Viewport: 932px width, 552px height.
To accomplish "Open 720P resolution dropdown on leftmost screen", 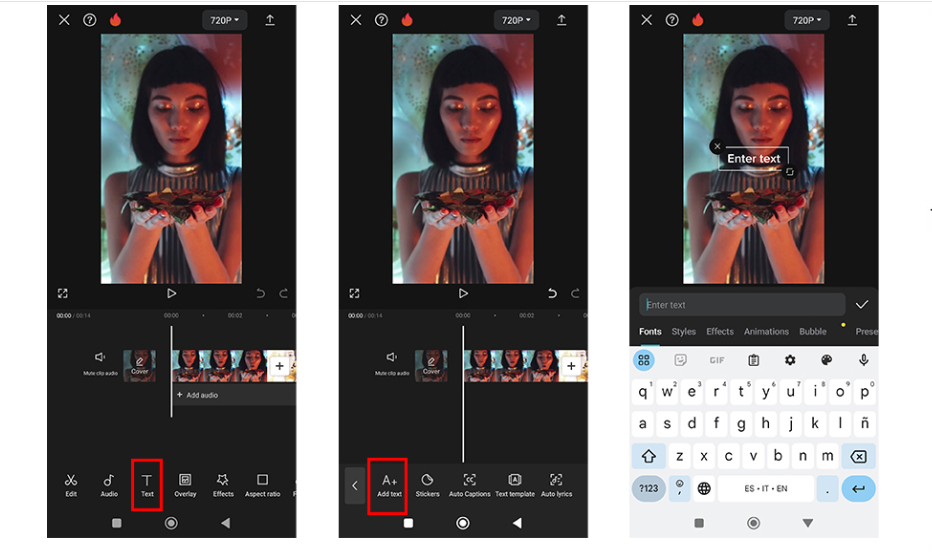I will [x=225, y=20].
